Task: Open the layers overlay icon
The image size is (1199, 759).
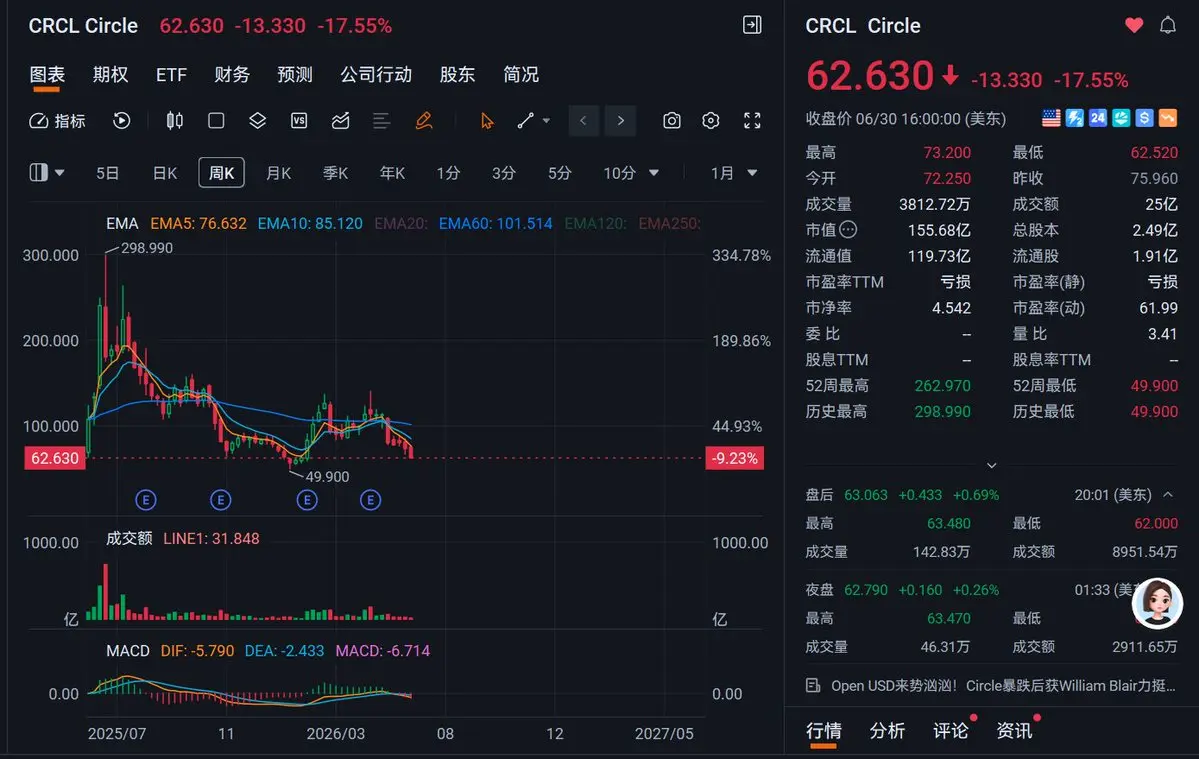Action: (258, 121)
